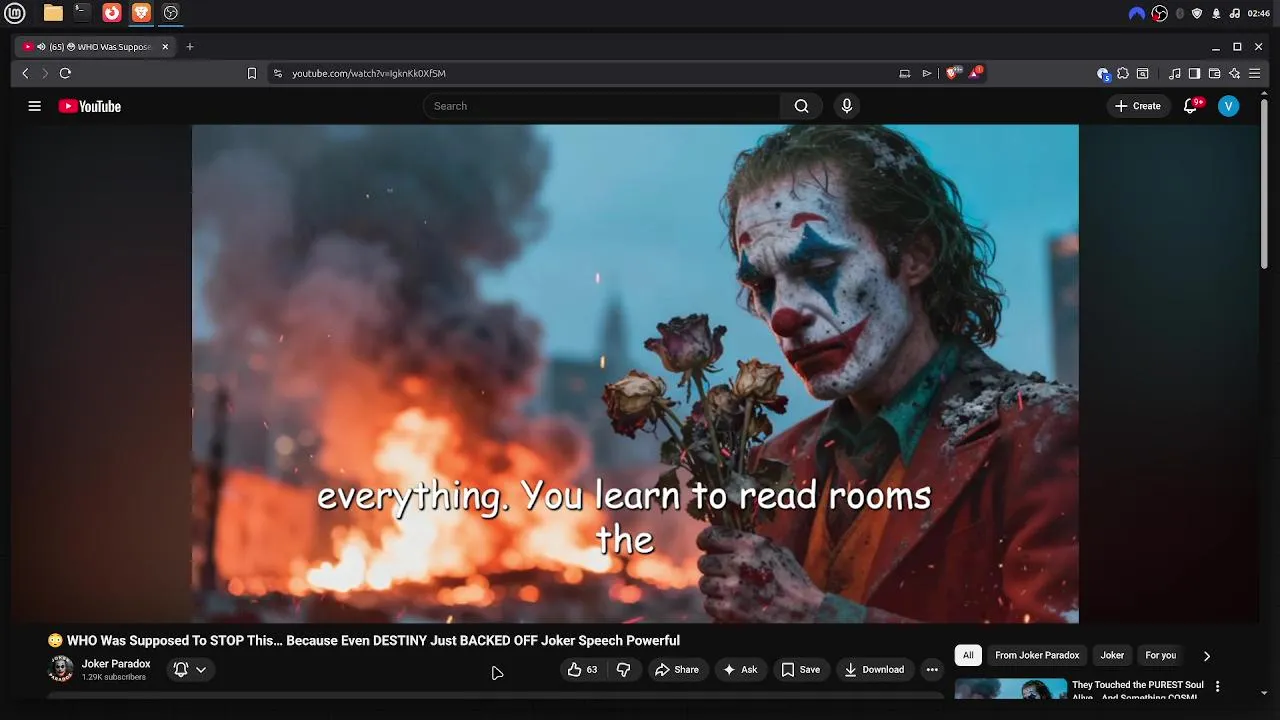Switch to OBS Studio in the panel
Viewport: 1280px width, 720px height.
(171, 13)
